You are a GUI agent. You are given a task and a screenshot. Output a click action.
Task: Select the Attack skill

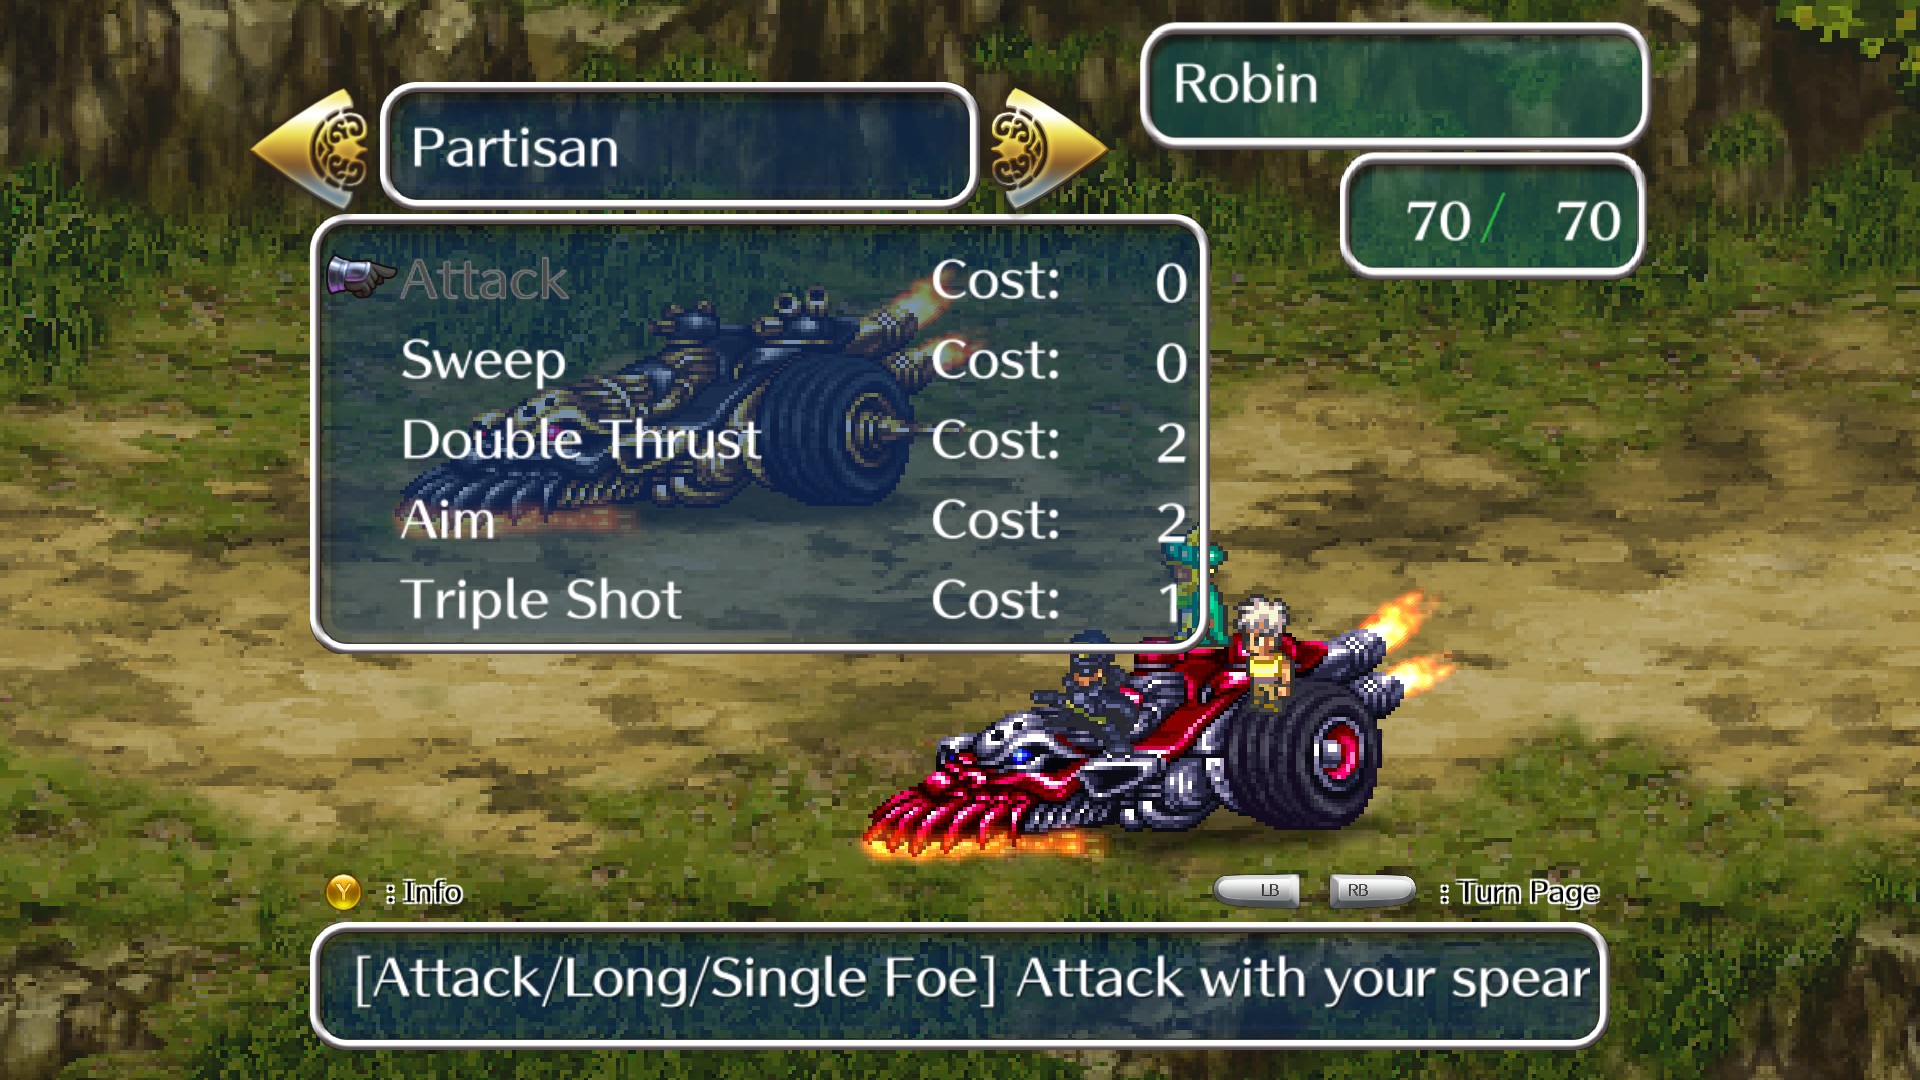coord(760,280)
